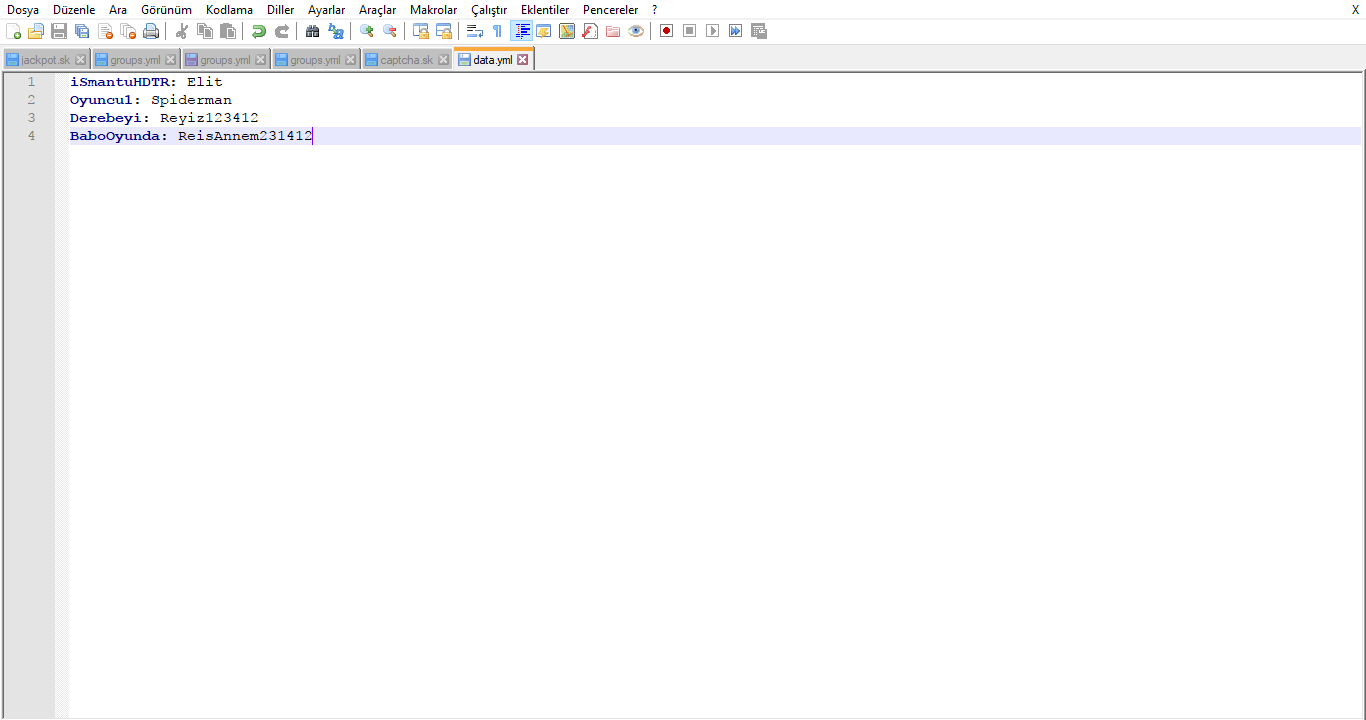Image resolution: width=1366 pixels, height=720 pixels.
Task: Toggle file monitoring eye icon
Action: [x=636, y=31]
